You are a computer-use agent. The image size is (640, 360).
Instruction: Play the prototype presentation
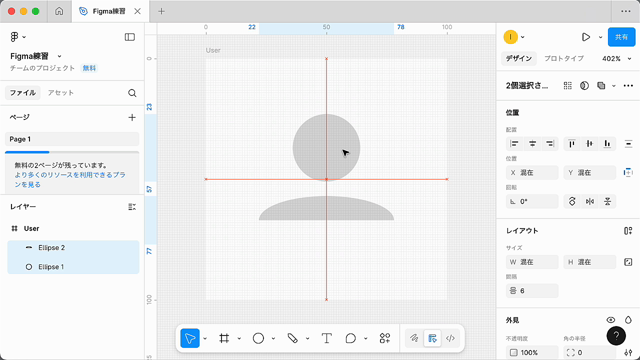[586, 37]
